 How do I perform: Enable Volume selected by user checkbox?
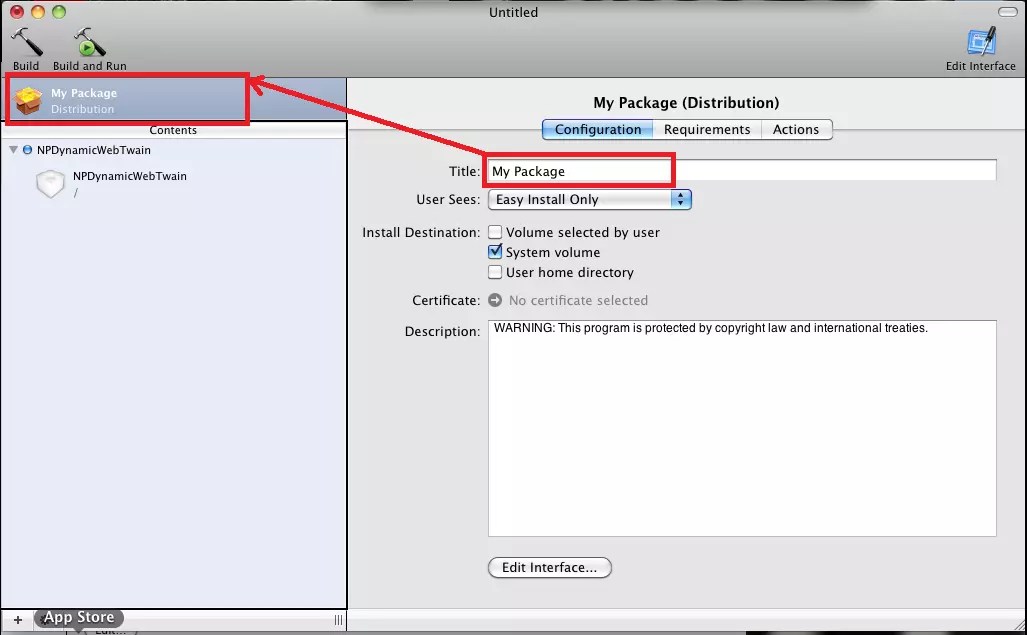click(x=495, y=232)
